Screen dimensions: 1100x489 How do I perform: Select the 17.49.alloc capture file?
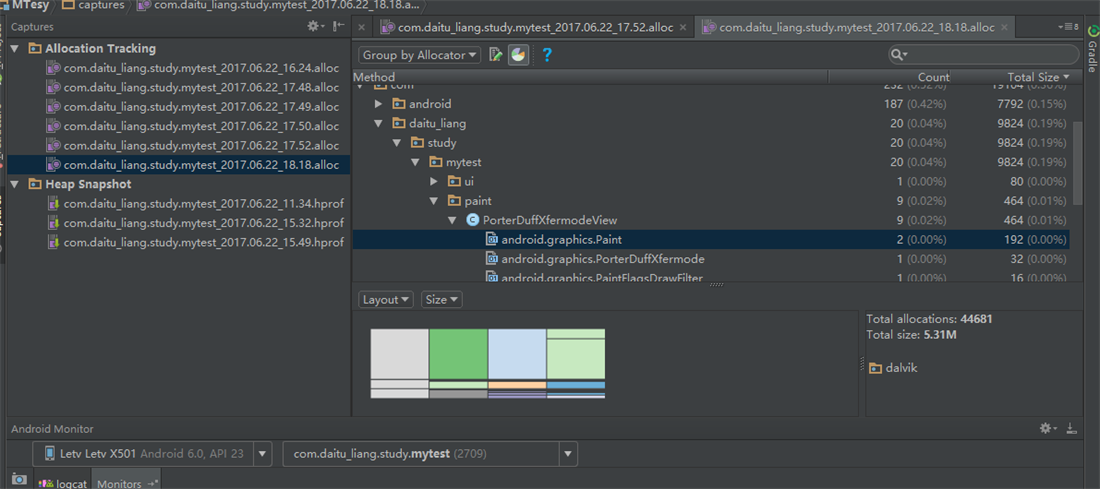click(x=201, y=107)
